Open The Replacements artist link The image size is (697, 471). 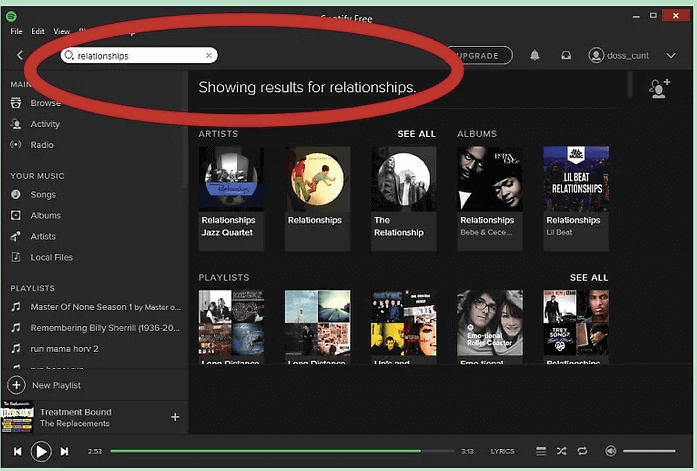[x=75, y=423]
